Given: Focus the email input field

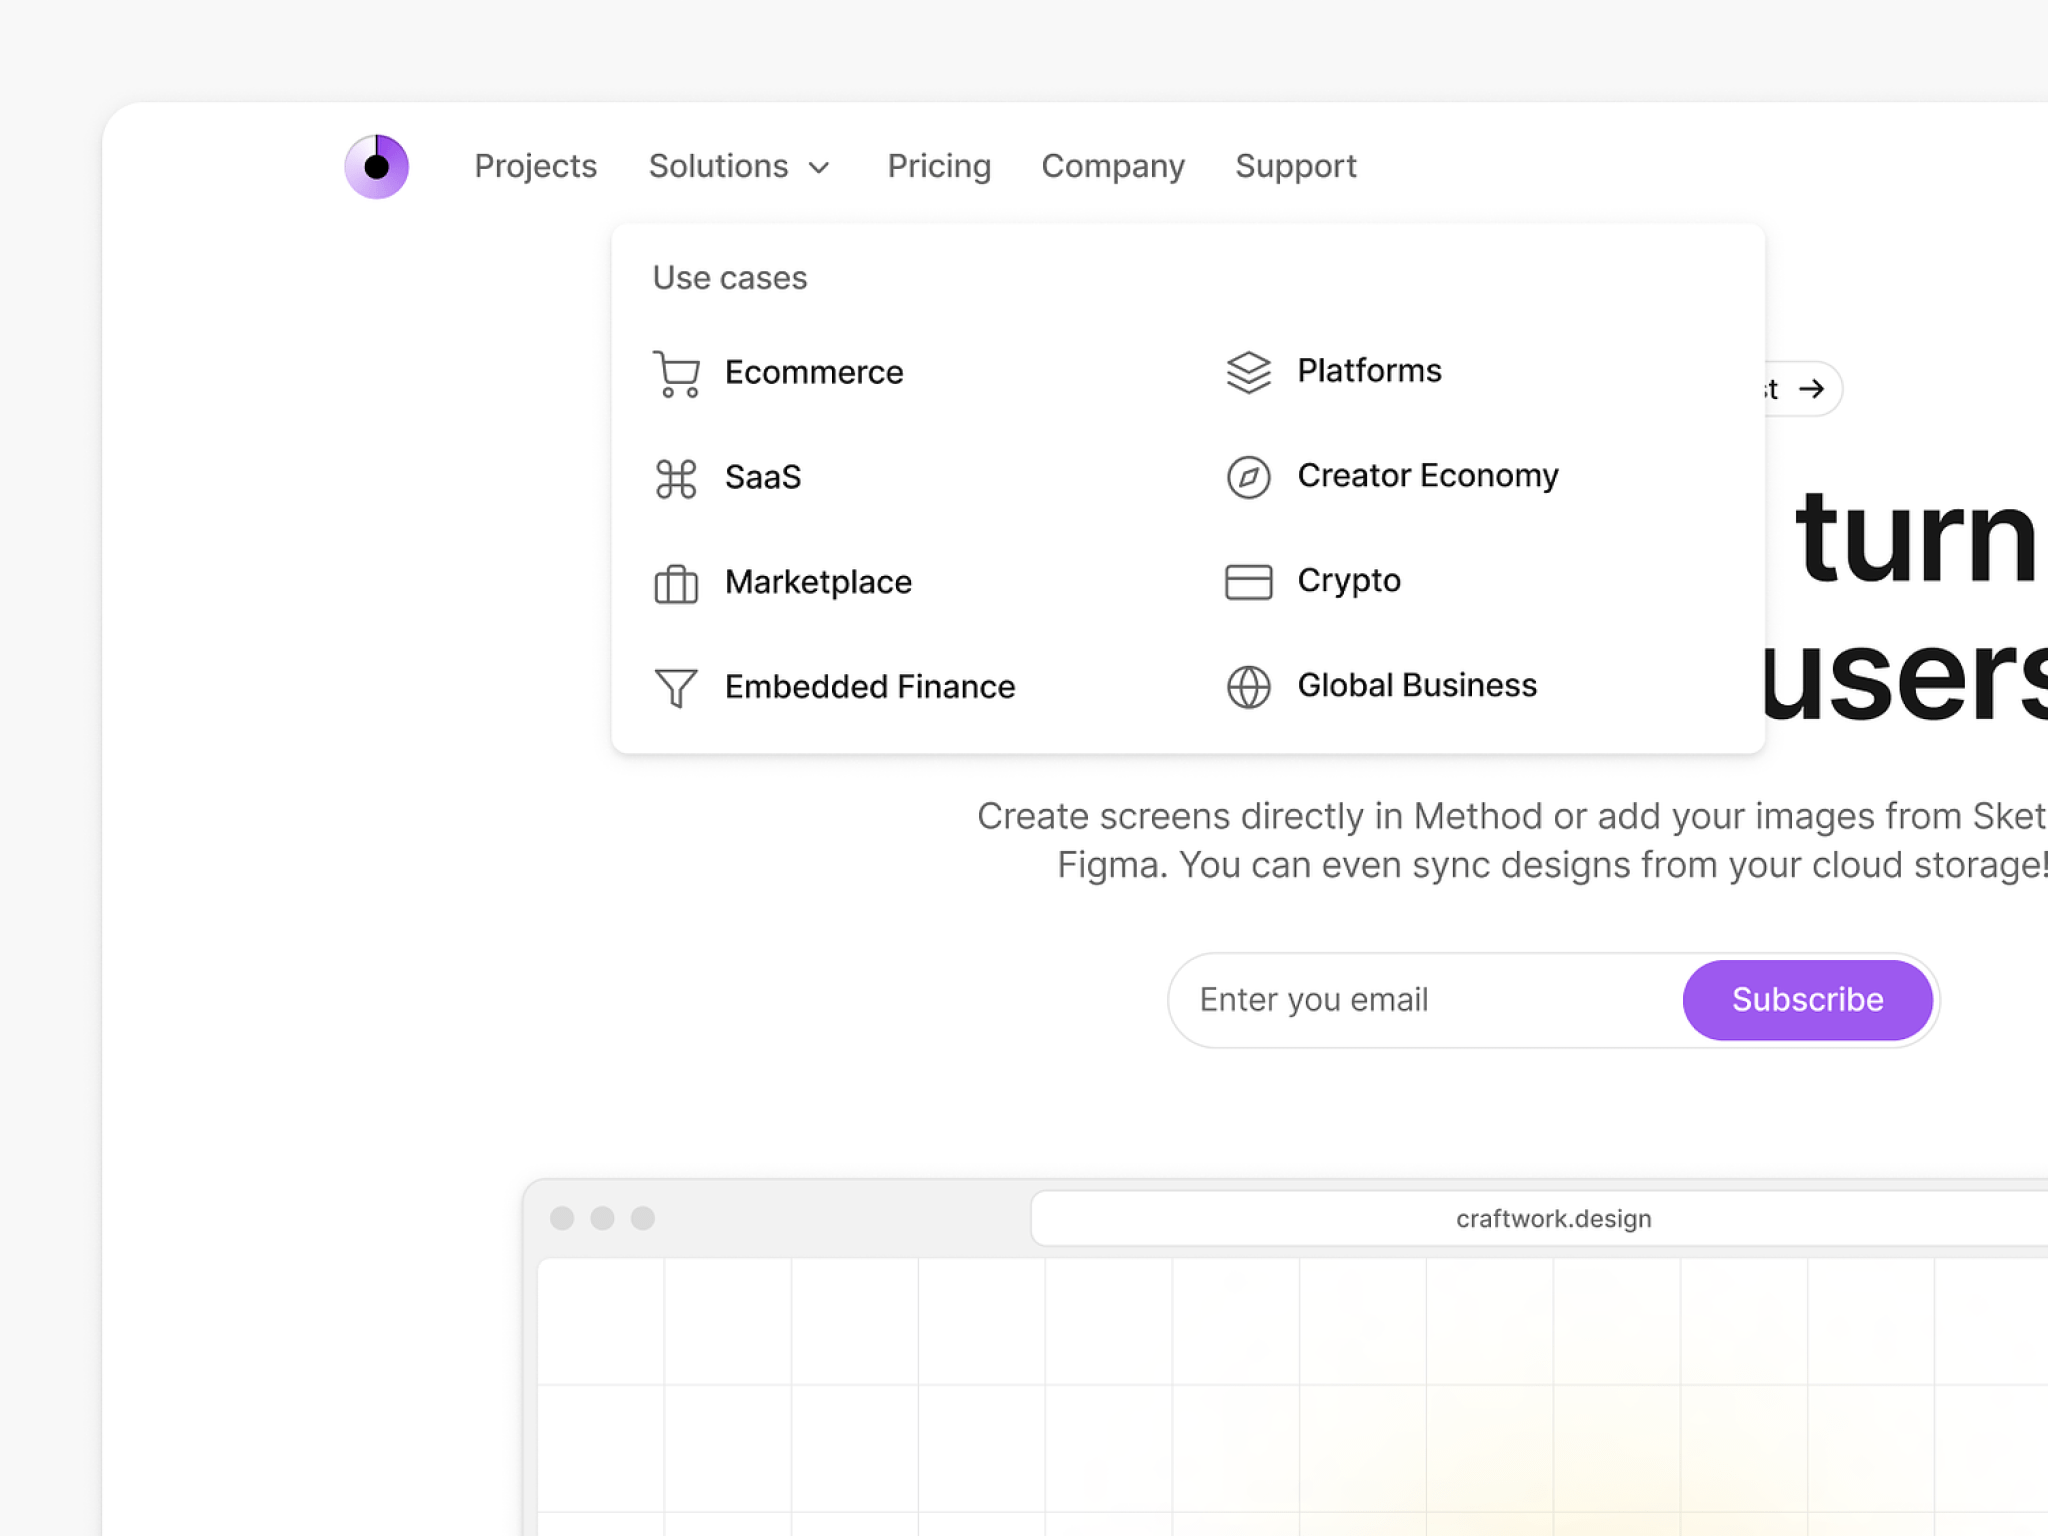Looking at the screenshot, I should [x=1420, y=1000].
